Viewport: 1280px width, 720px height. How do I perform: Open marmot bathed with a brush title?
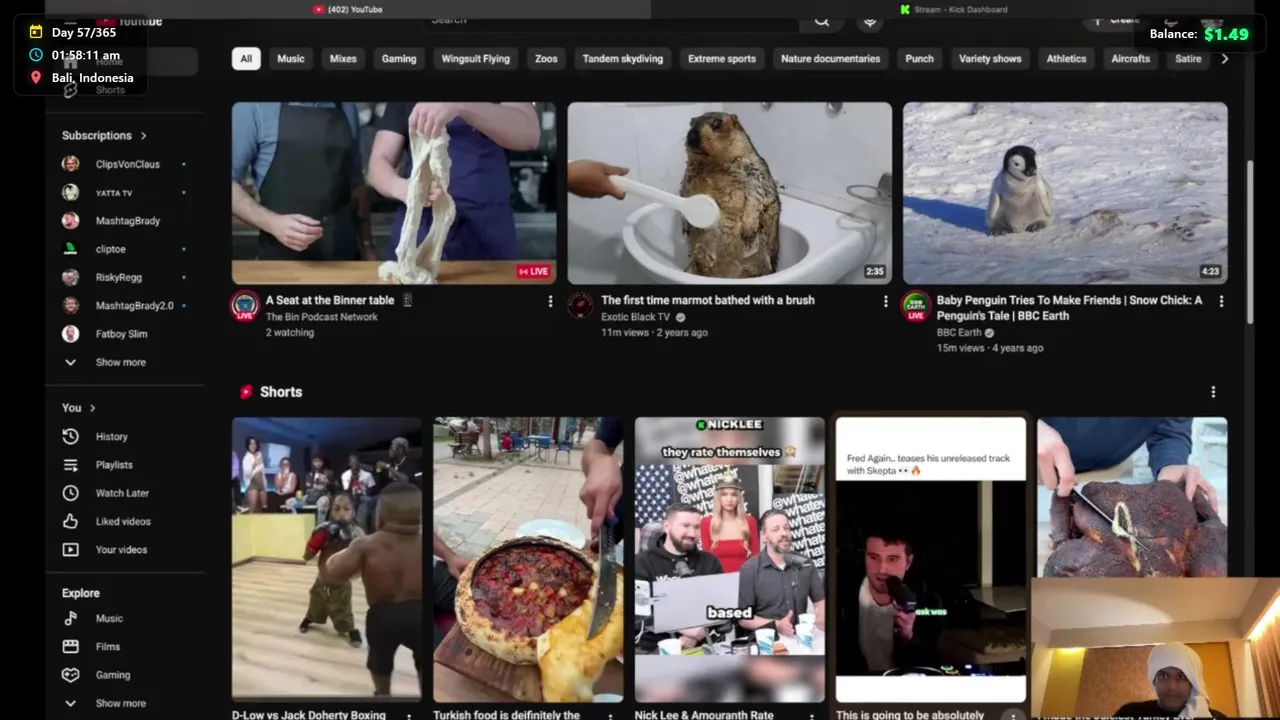point(708,300)
